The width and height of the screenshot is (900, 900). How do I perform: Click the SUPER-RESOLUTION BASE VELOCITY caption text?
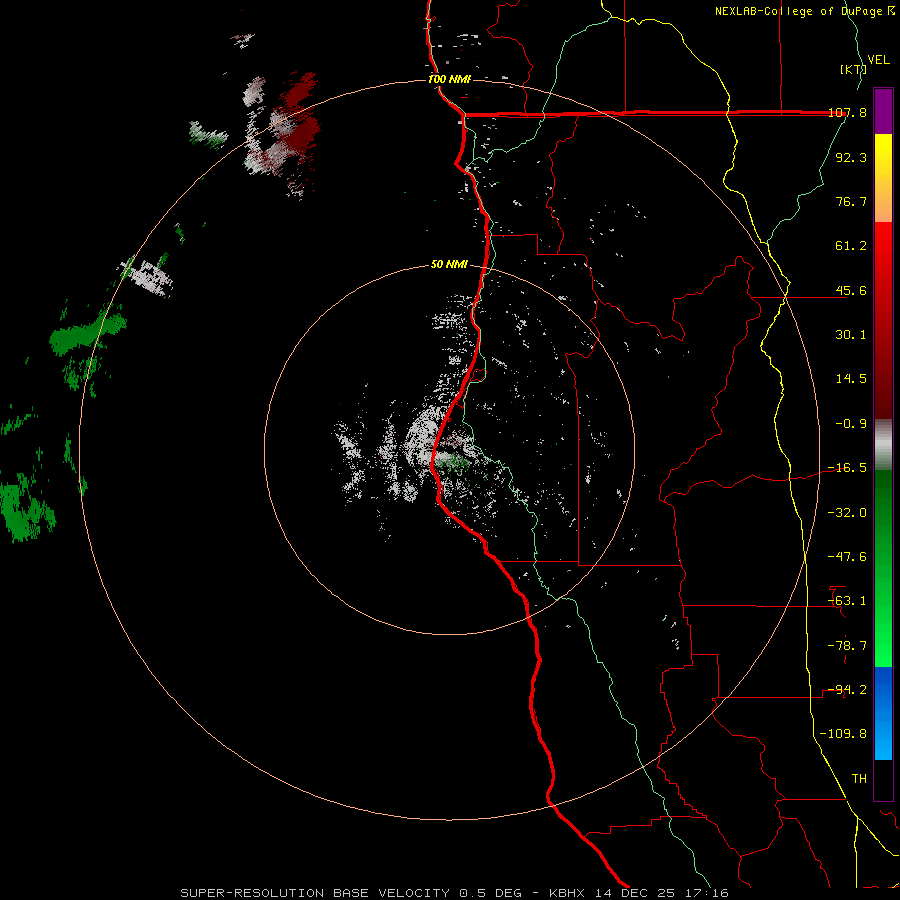315,893
